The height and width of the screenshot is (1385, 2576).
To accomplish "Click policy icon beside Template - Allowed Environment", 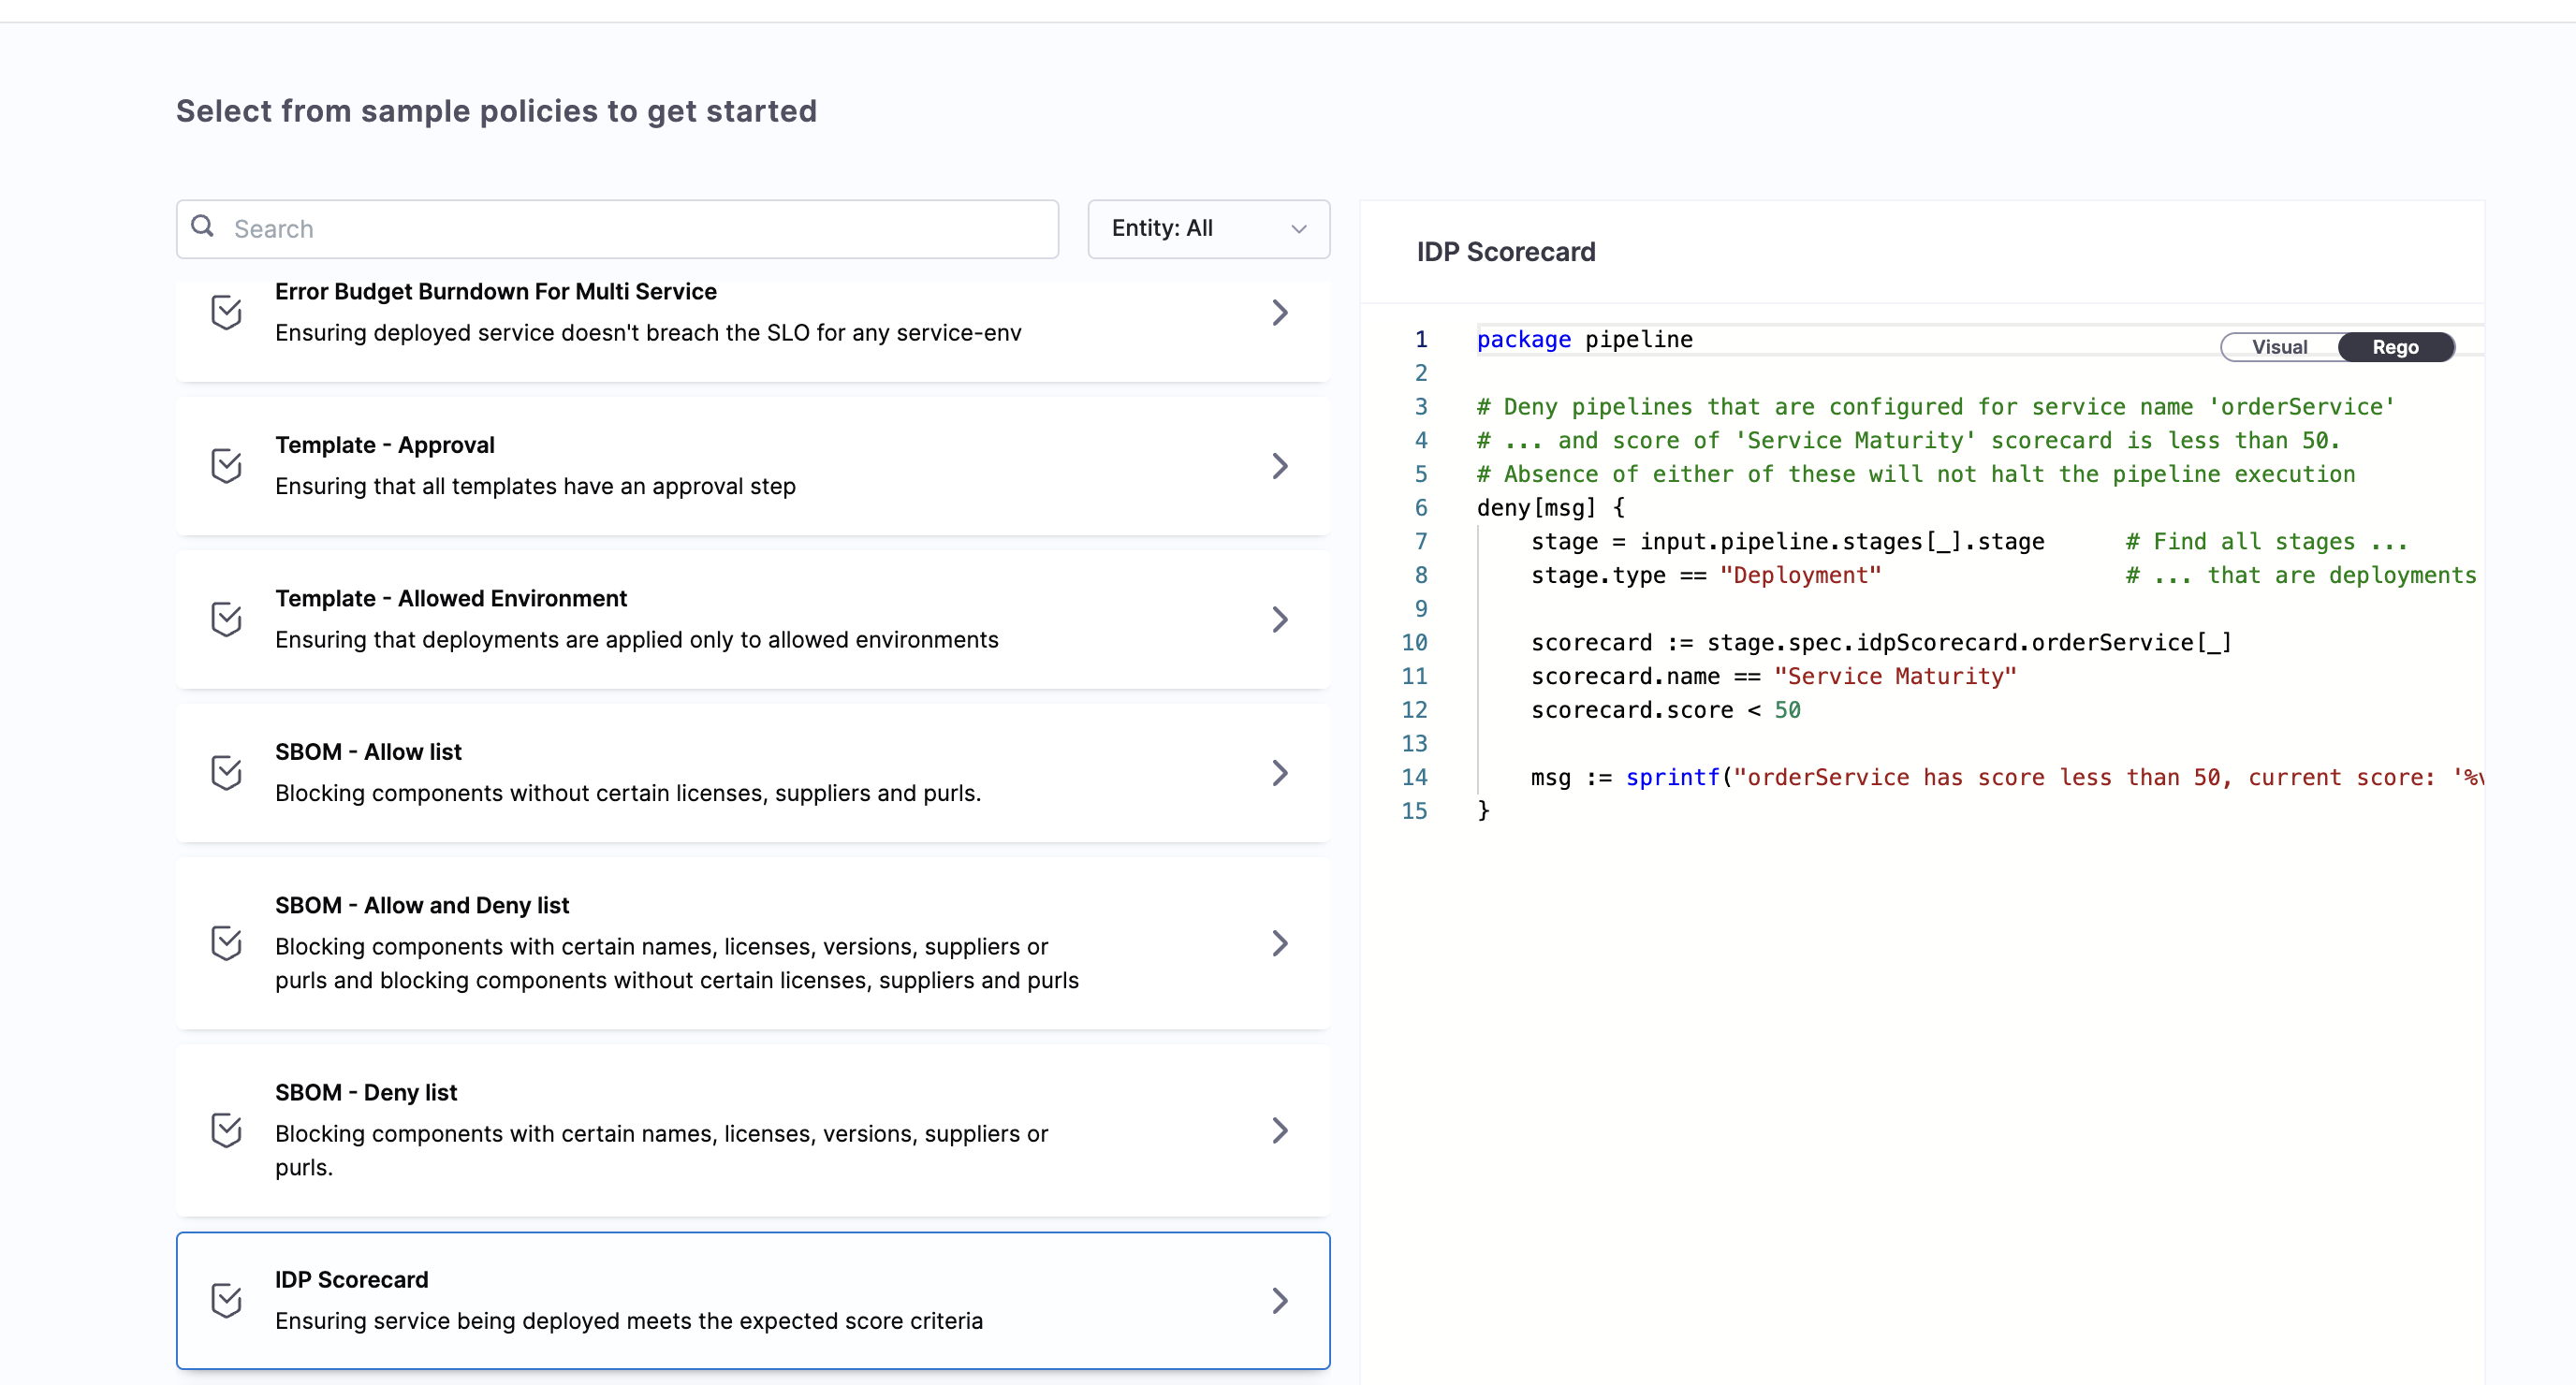I will 227,619.
